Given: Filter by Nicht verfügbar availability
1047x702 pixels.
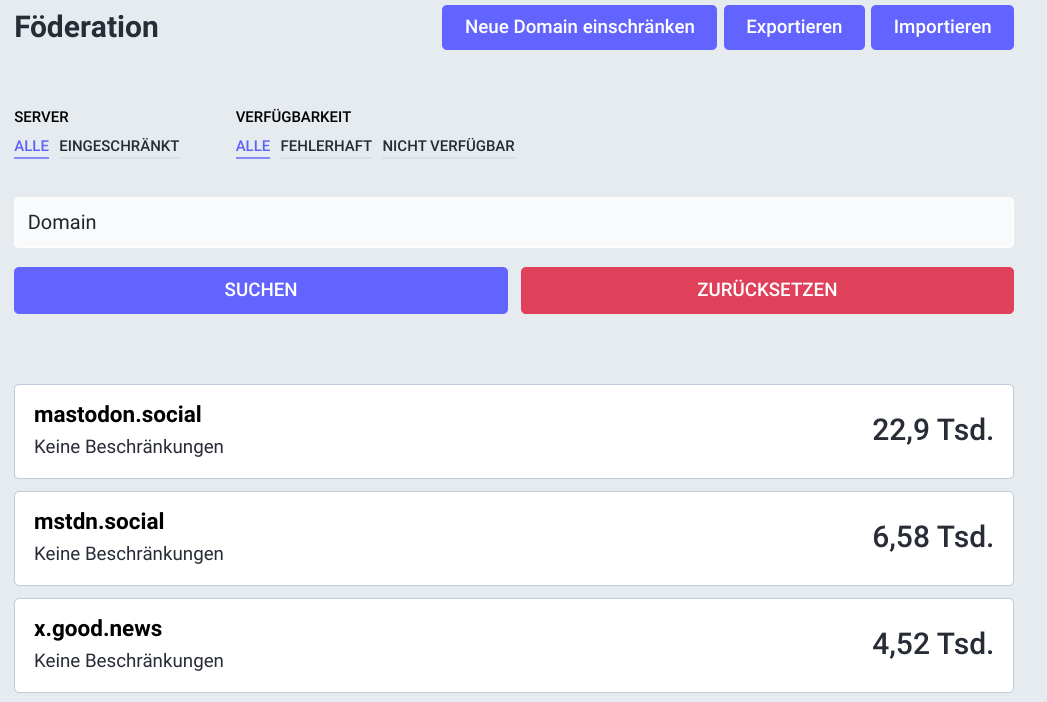Looking at the screenshot, I should coord(448,146).
